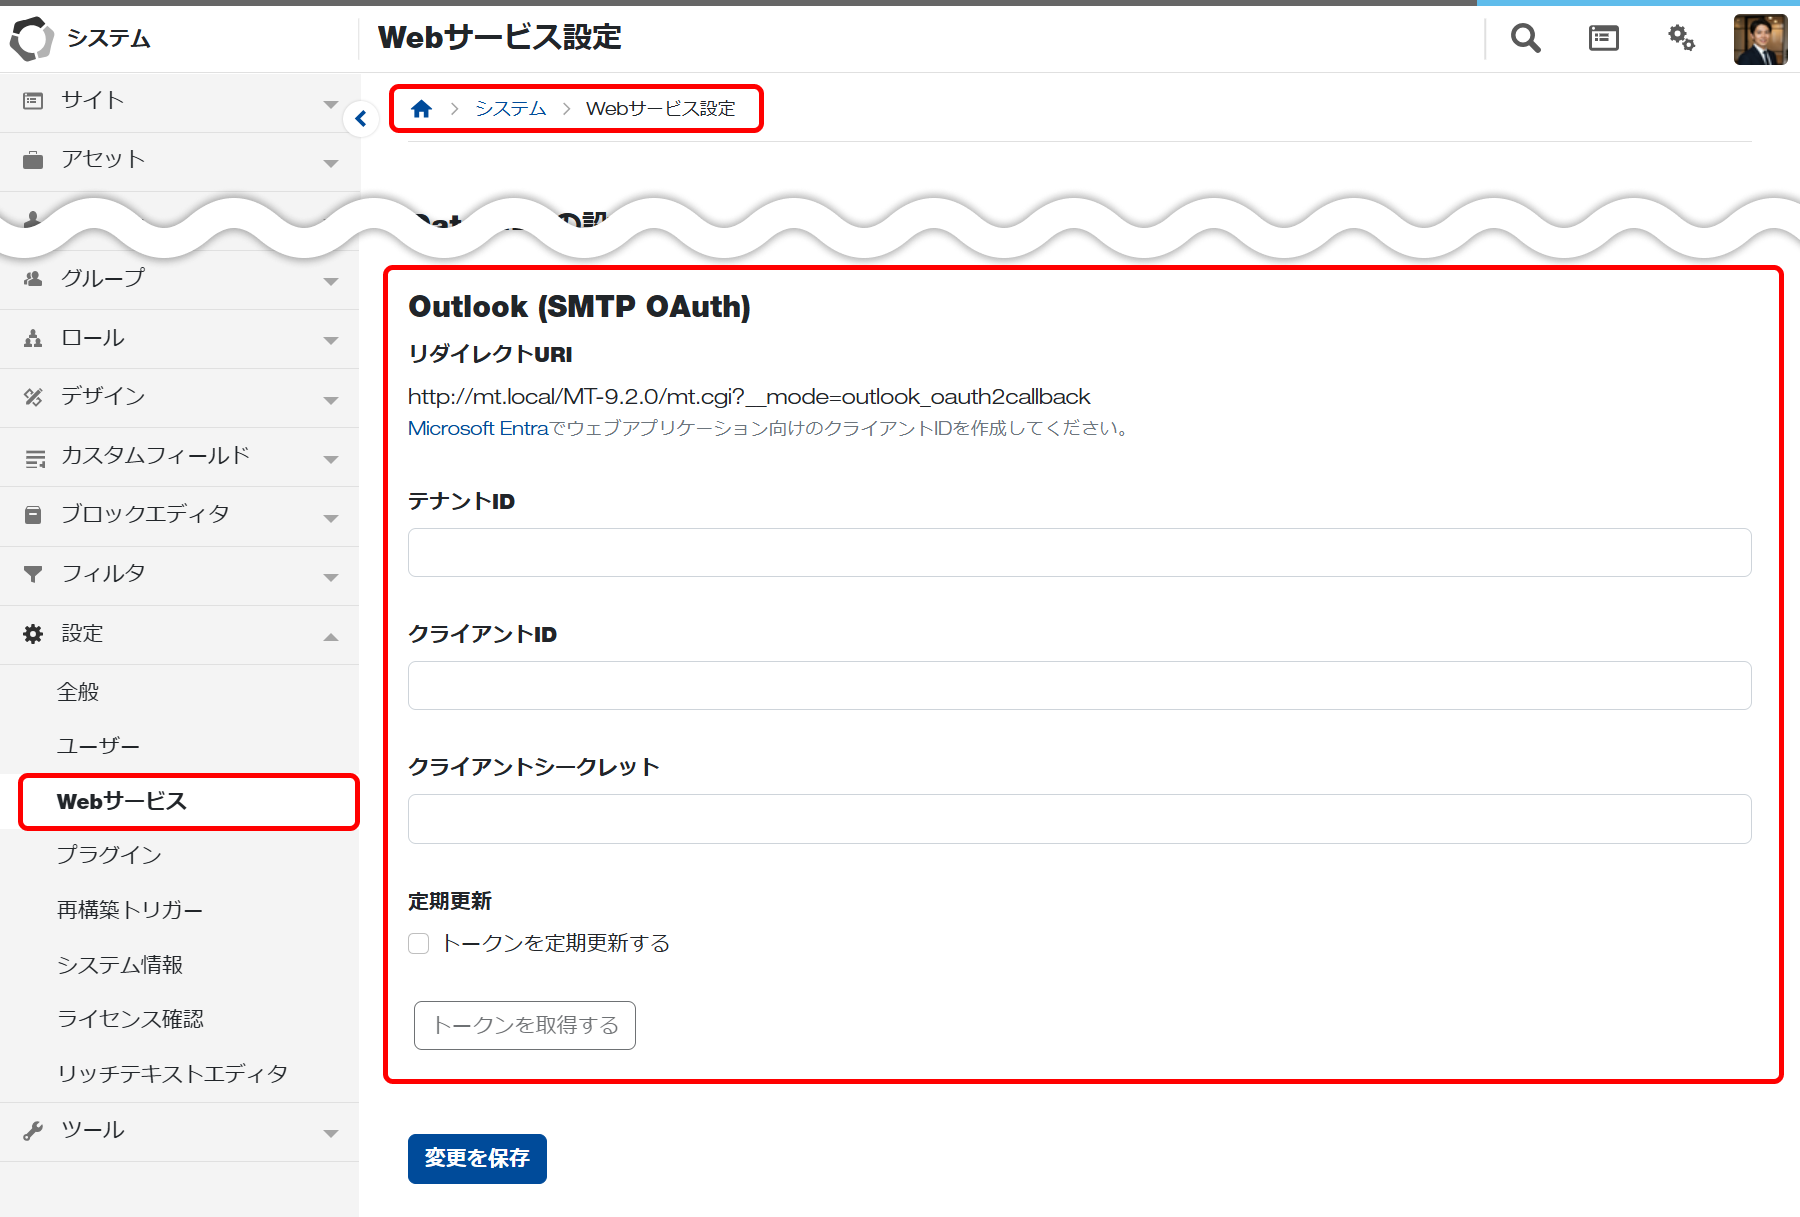Open ライセンス確認 page
1800x1217 pixels.
(x=130, y=1019)
